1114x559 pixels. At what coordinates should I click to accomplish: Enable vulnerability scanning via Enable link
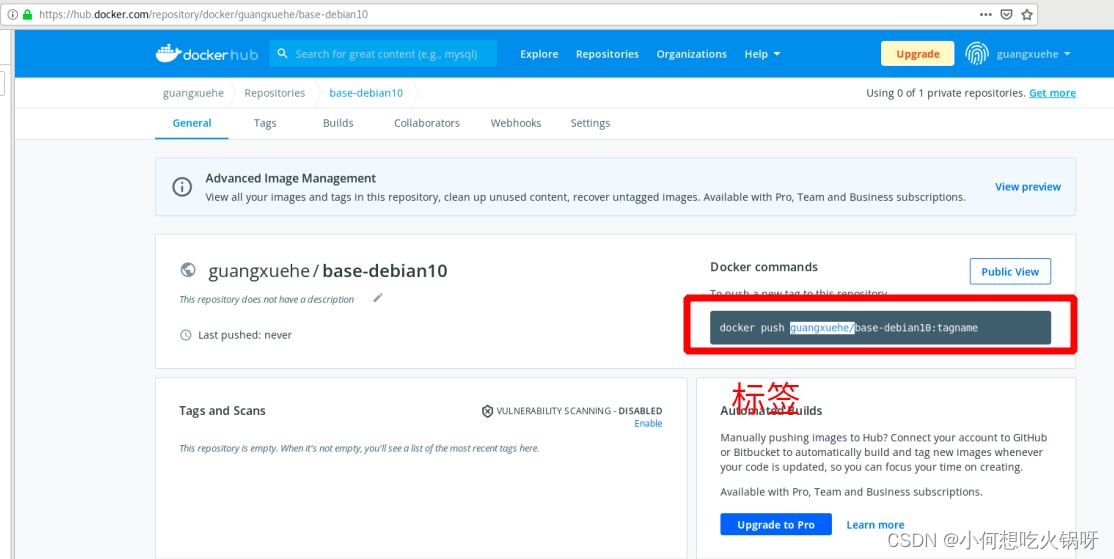[648, 423]
